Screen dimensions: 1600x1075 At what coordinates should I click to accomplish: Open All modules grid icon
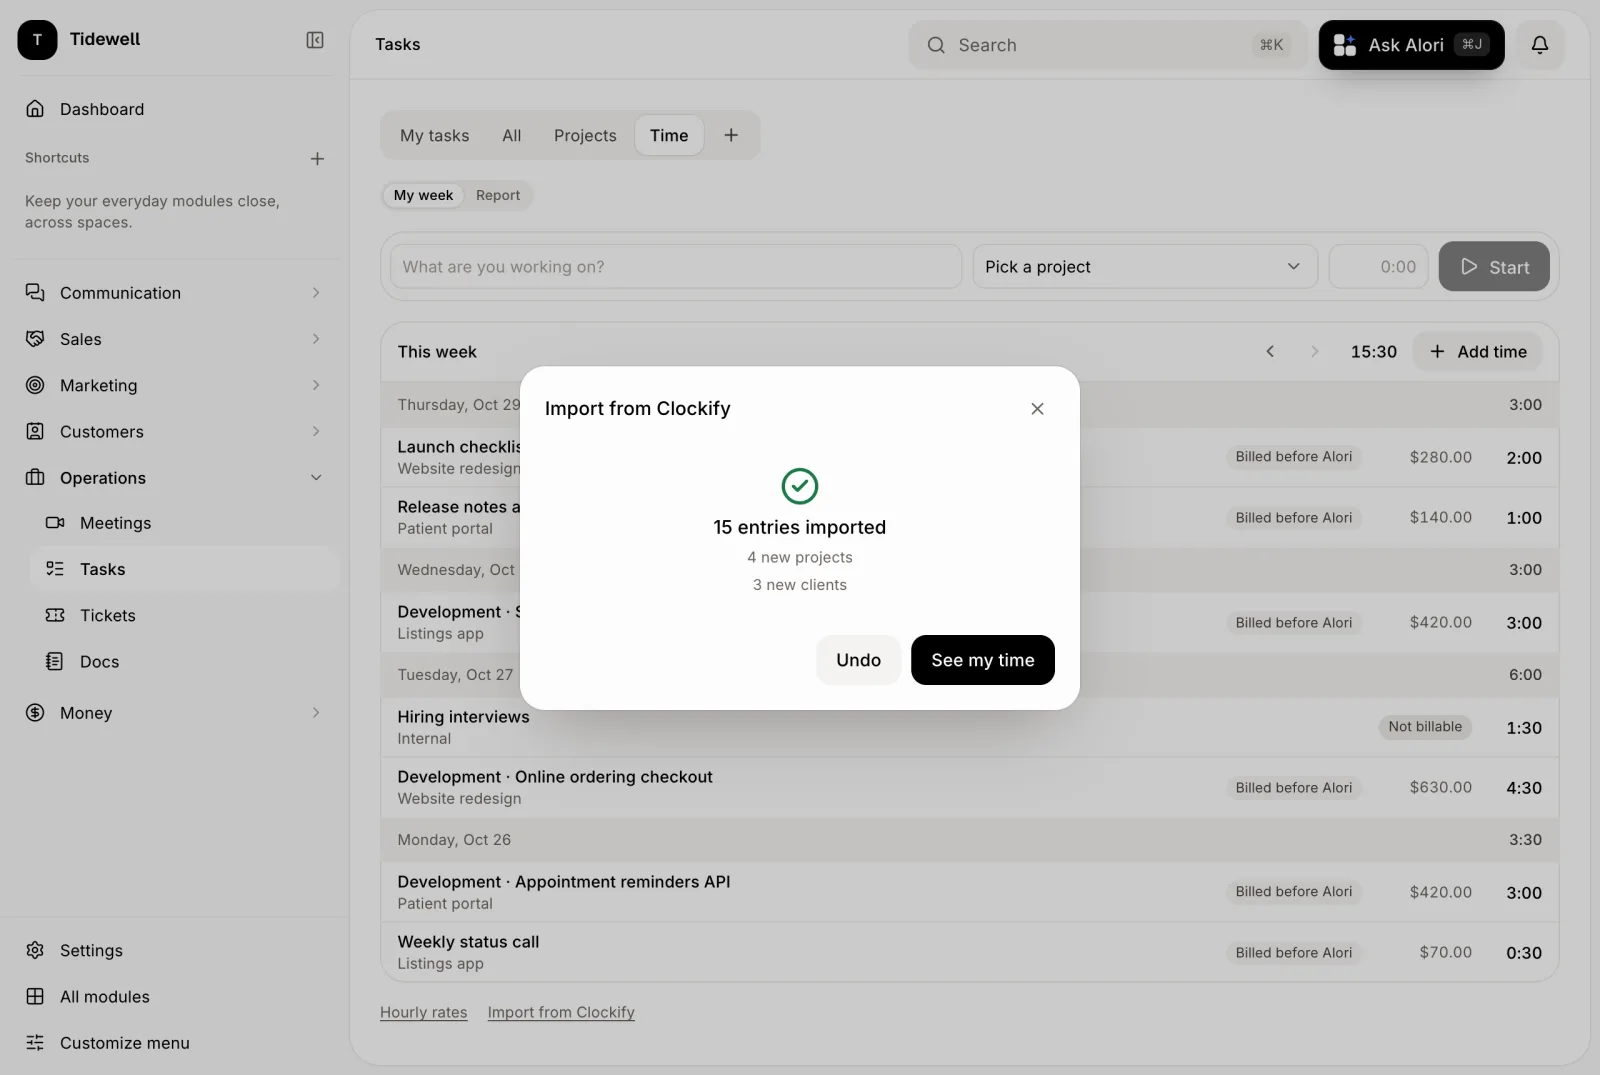(35, 996)
